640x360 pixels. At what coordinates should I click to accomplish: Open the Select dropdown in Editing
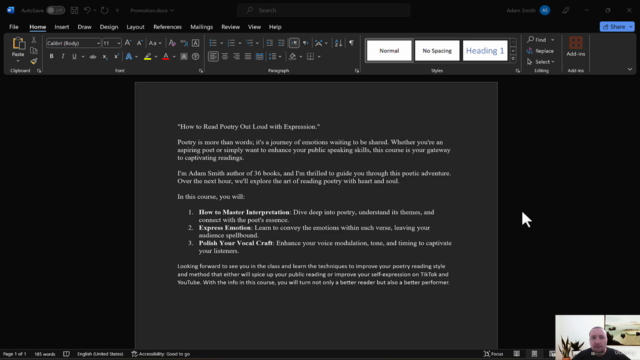pos(540,62)
